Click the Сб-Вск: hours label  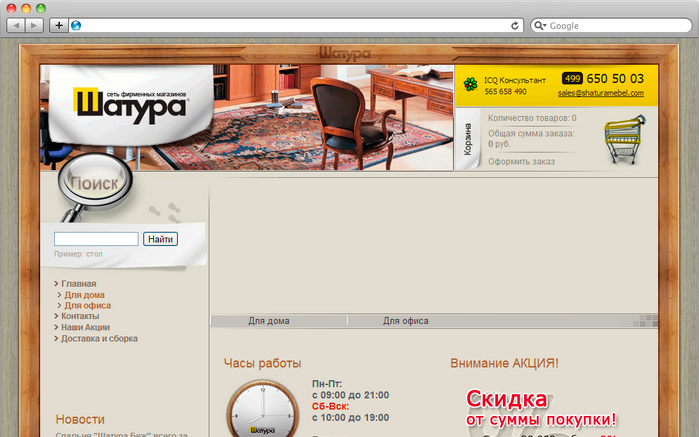(x=330, y=407)
